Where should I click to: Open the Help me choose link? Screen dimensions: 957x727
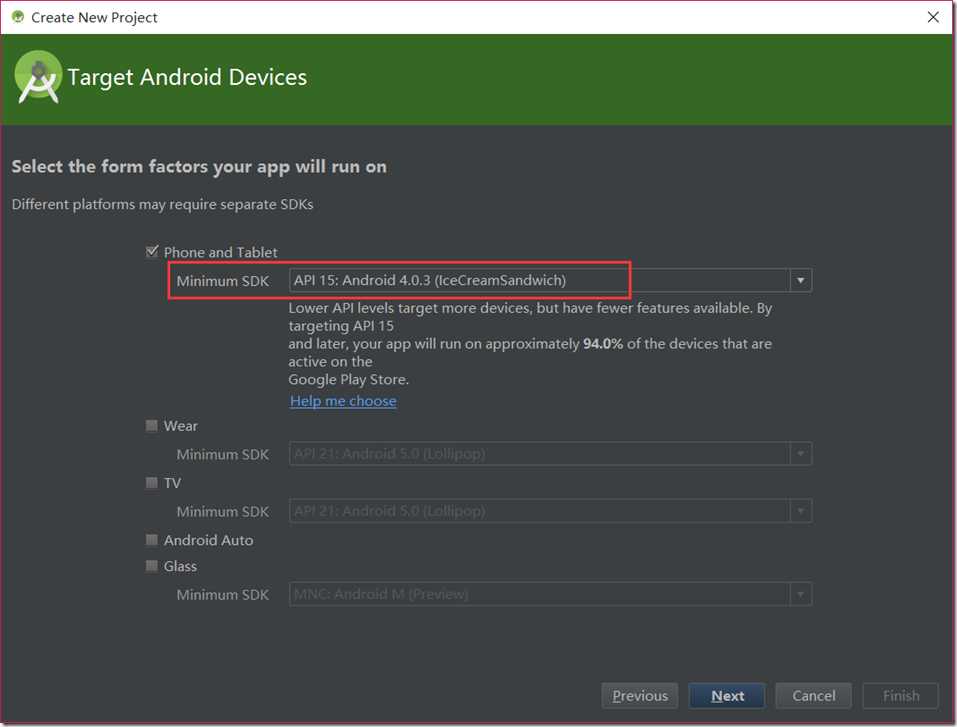click(x=343, y=401)
